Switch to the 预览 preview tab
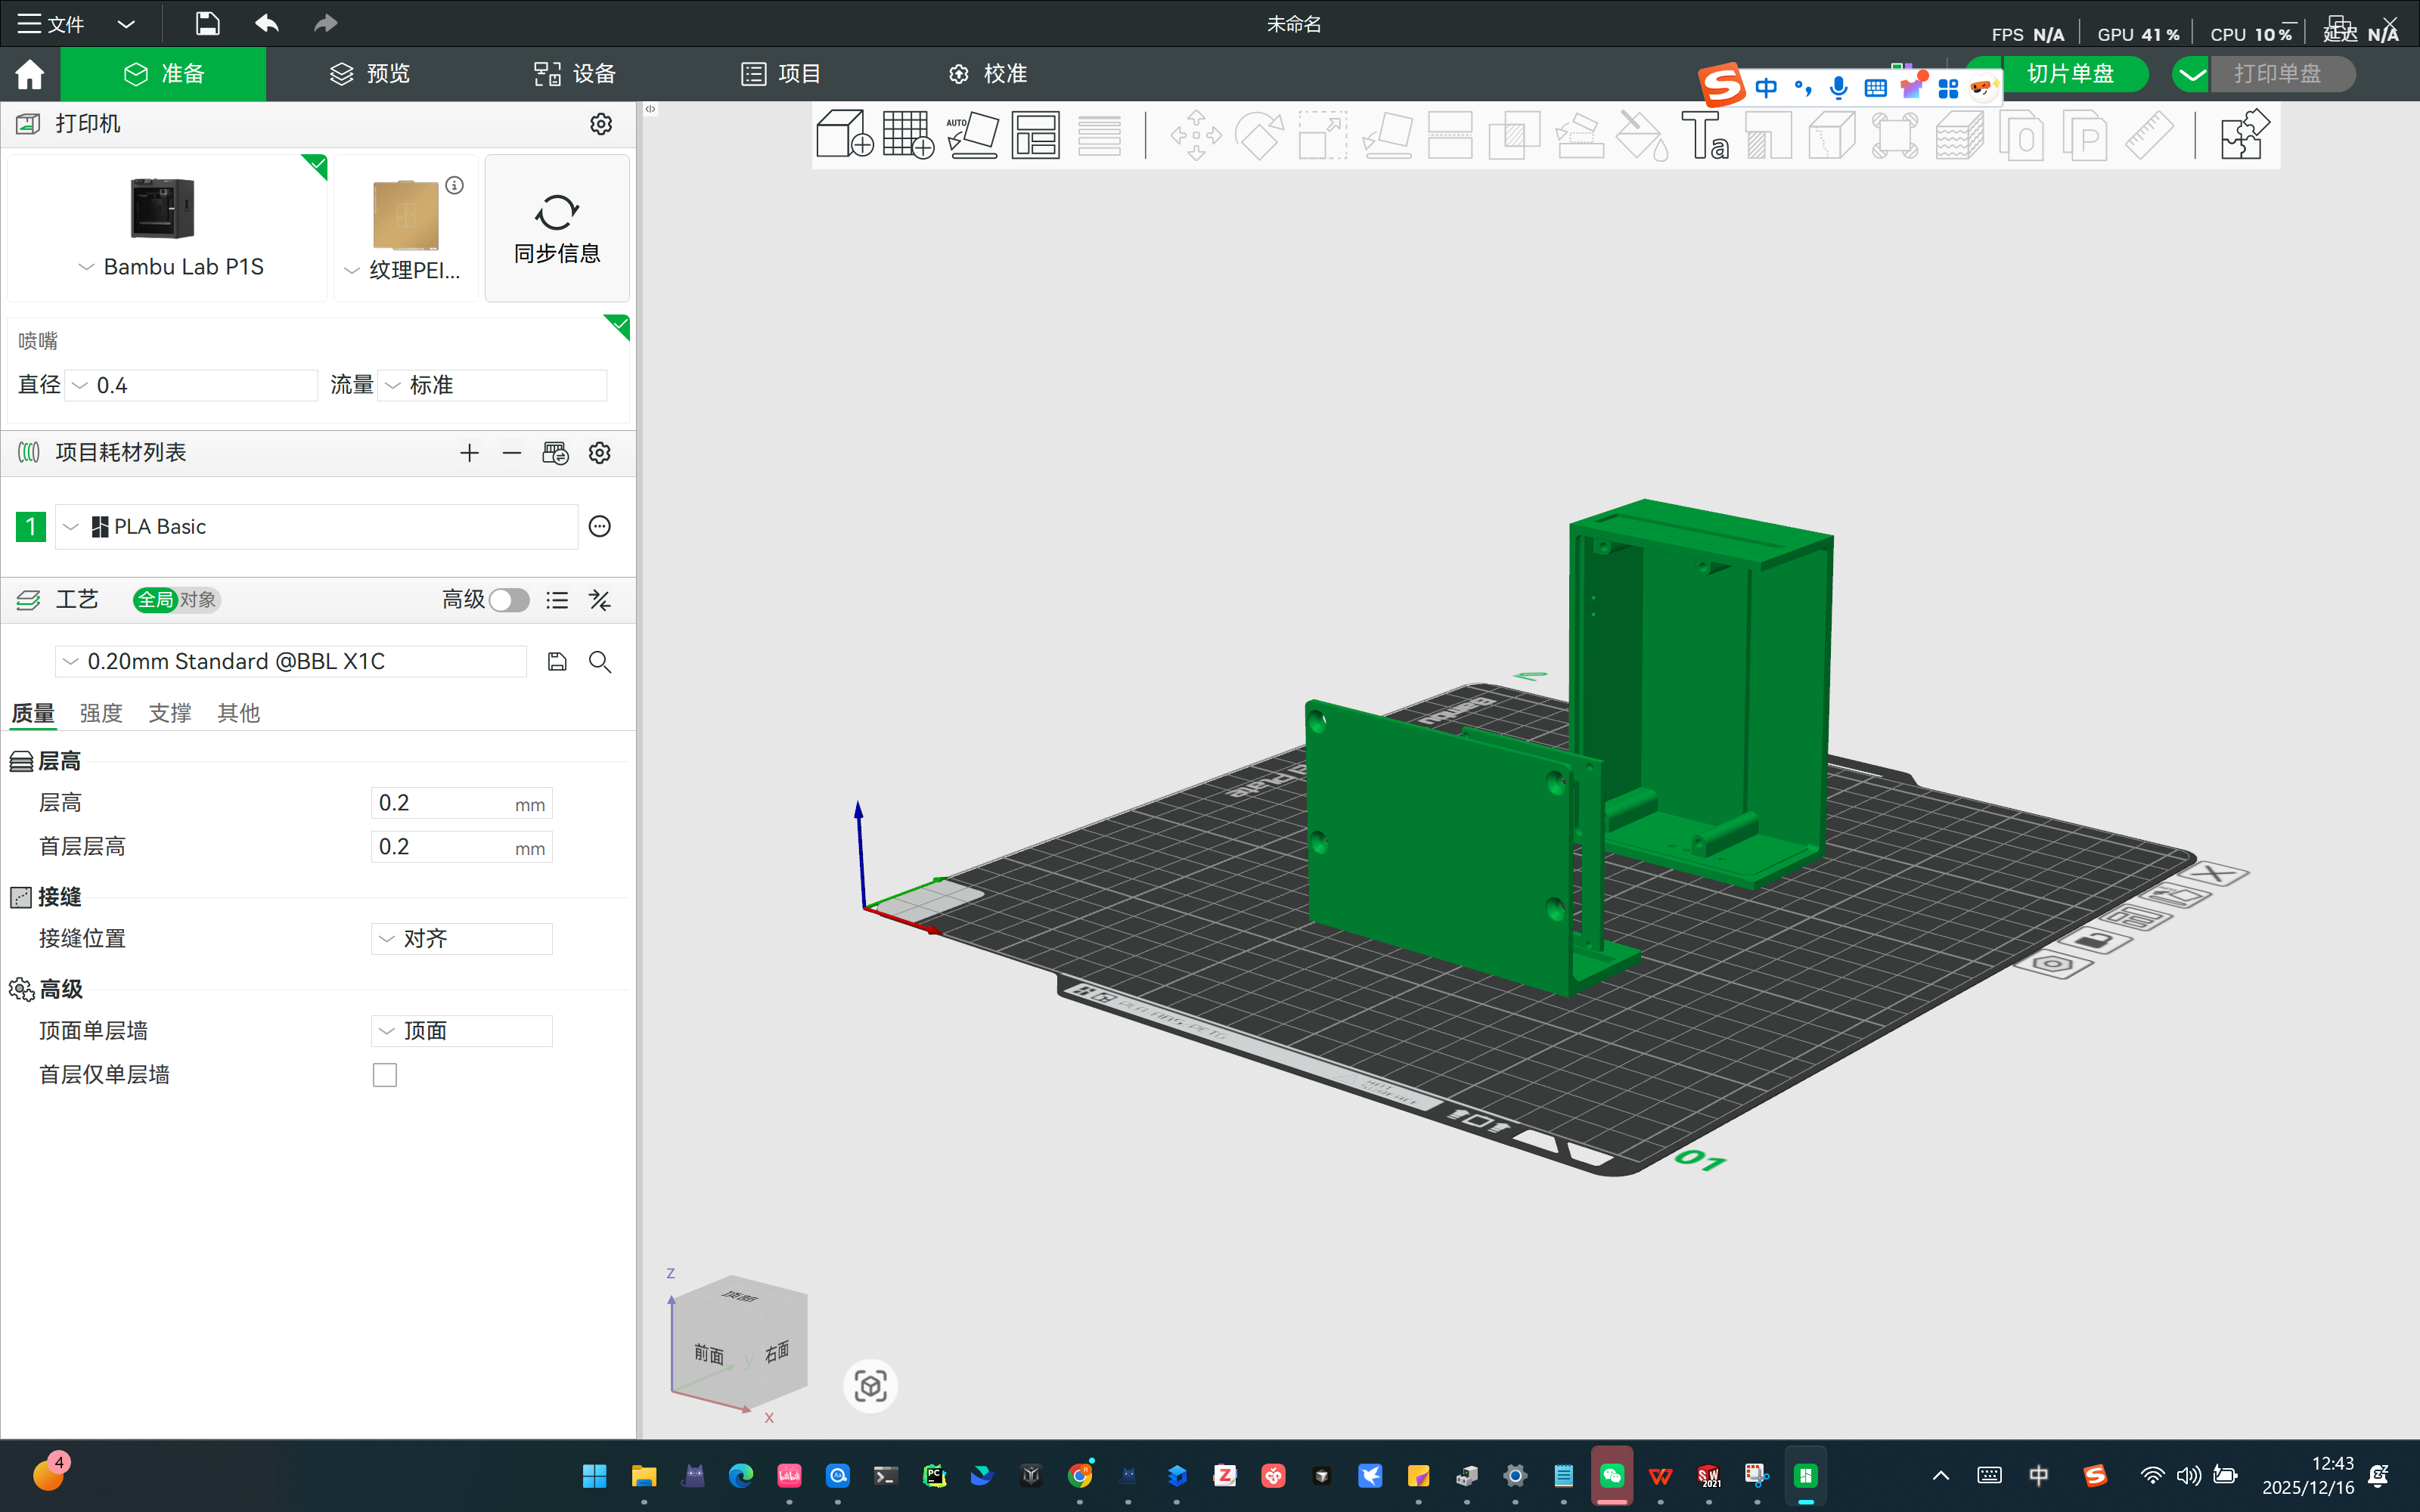 point(368,73)
